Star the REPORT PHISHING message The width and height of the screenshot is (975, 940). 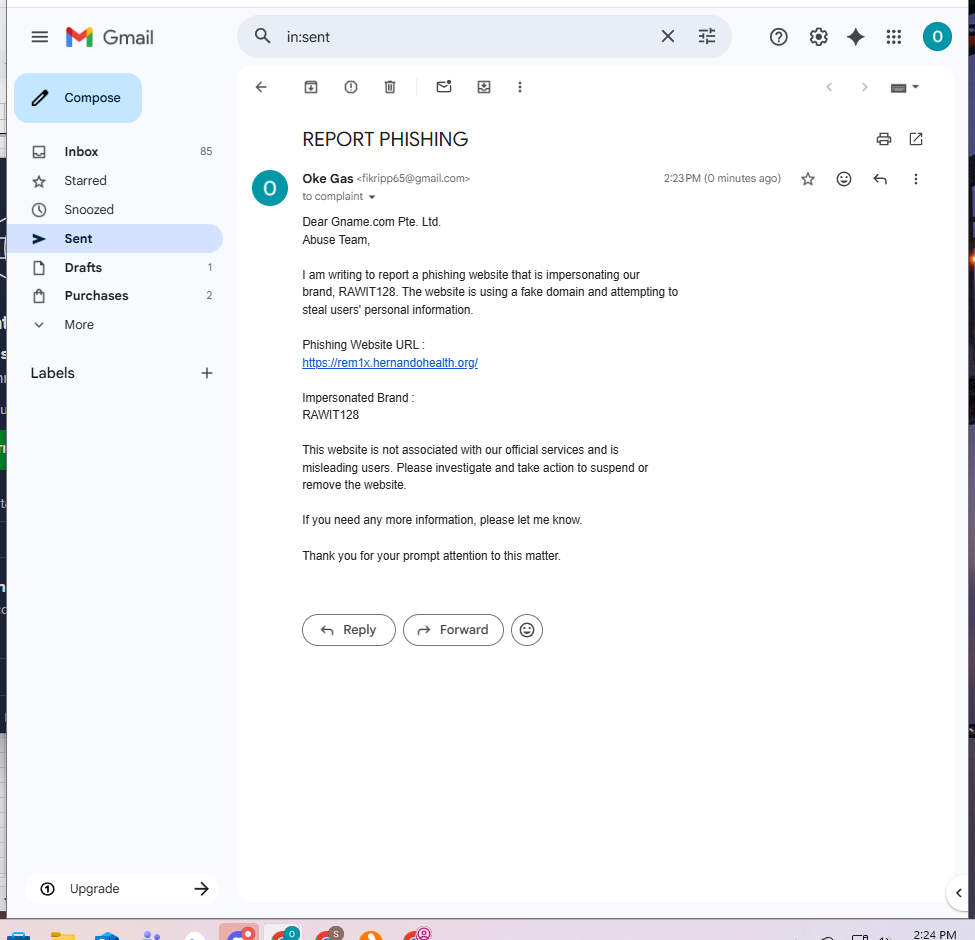[808, 179]
